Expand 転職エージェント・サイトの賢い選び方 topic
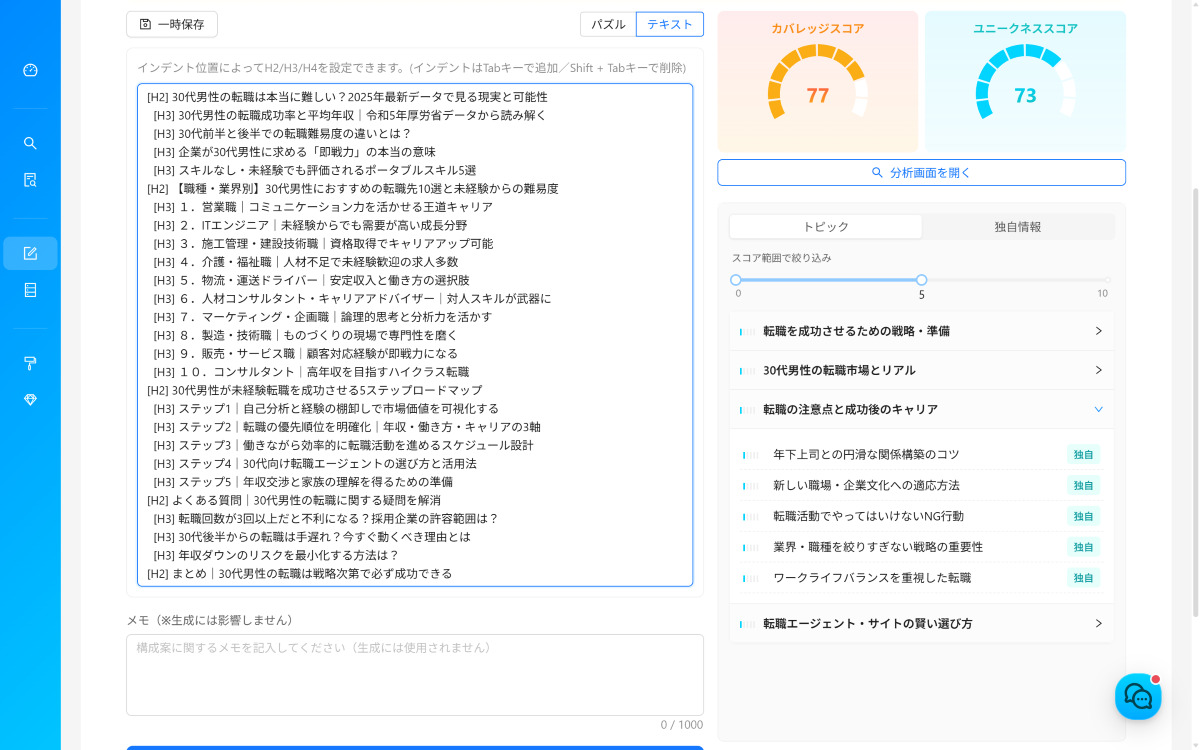This screenshot has width=1200, height=750. tap(921, 622)
